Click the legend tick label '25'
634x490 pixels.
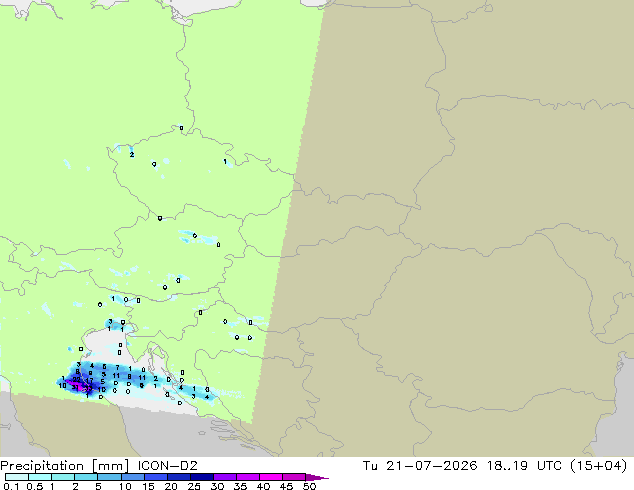[x=194, y=486]
